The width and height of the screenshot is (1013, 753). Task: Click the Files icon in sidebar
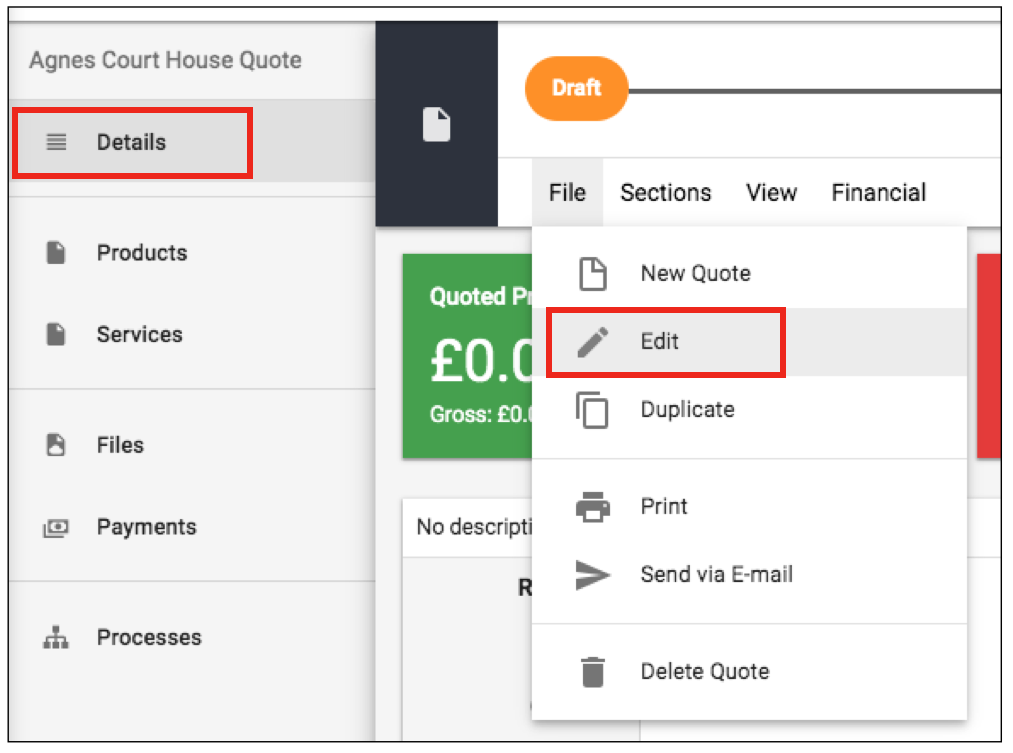point(56,445)
